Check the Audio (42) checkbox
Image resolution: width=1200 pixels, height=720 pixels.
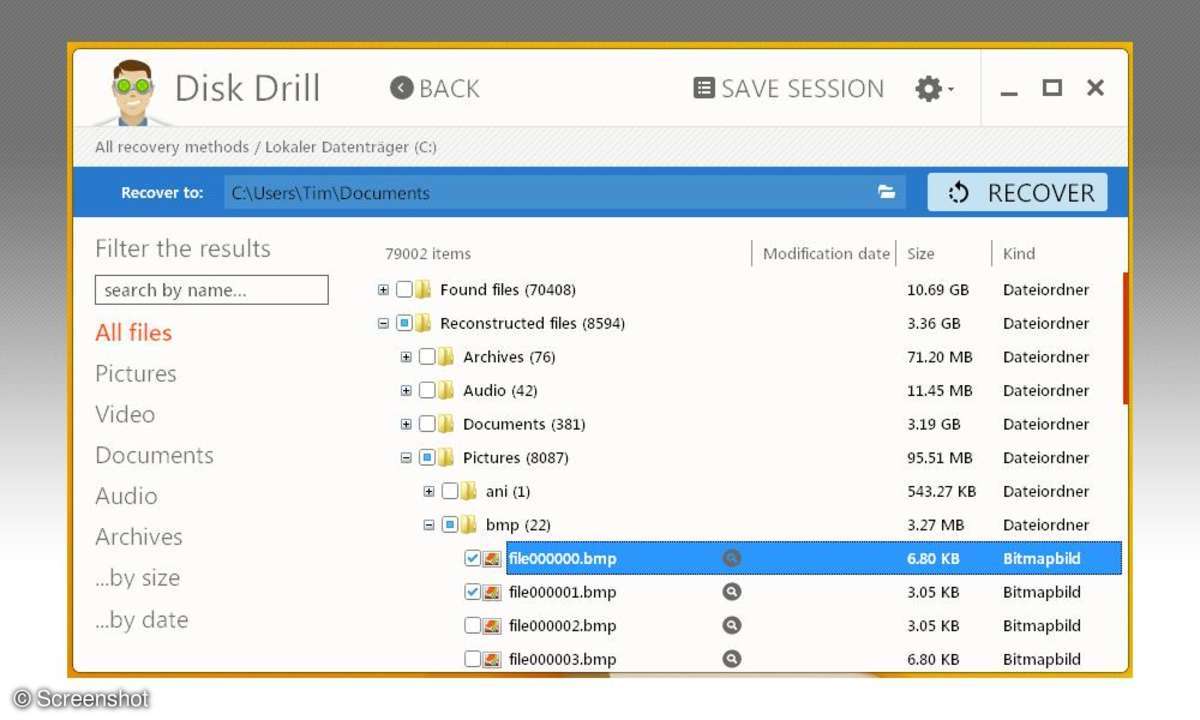(427, 391)
